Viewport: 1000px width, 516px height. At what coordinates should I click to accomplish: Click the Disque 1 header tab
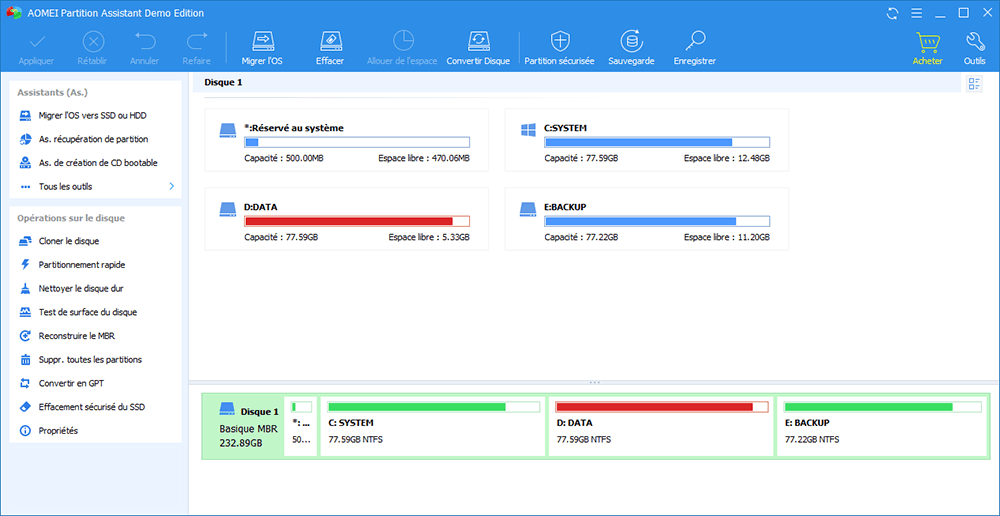pyautogui.click(x=223, y=82)
